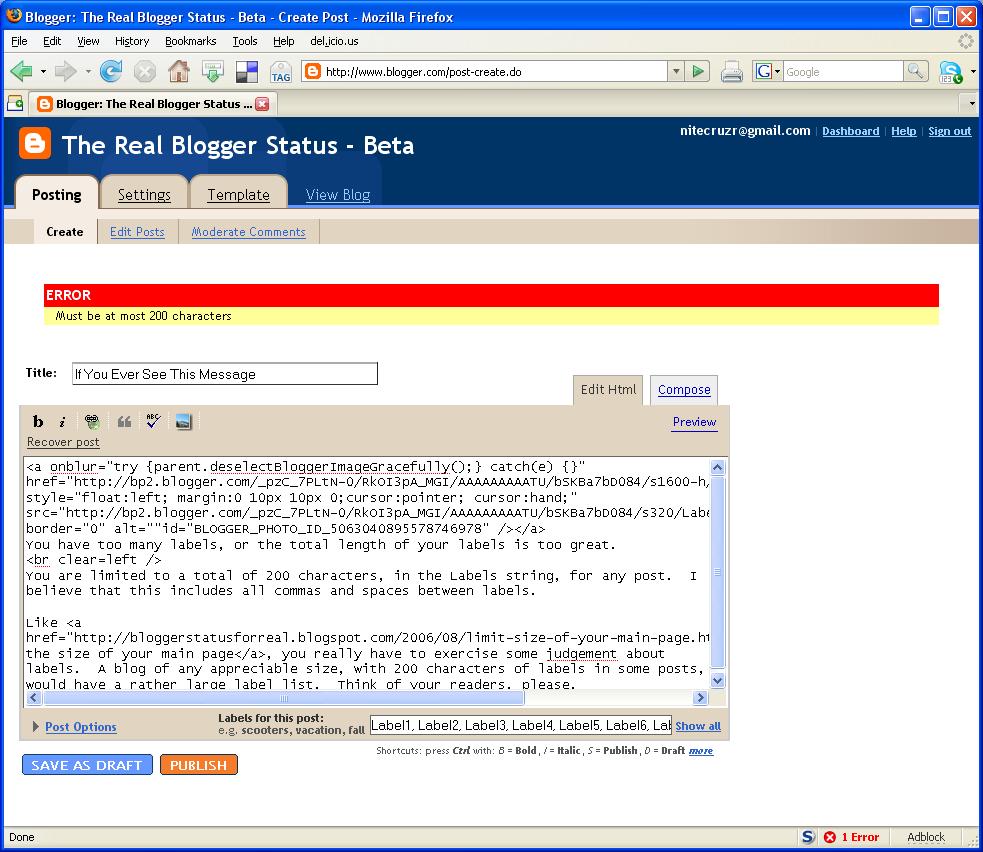Close the Blogger tab
The image size is (983, 852).
[262, 104]
